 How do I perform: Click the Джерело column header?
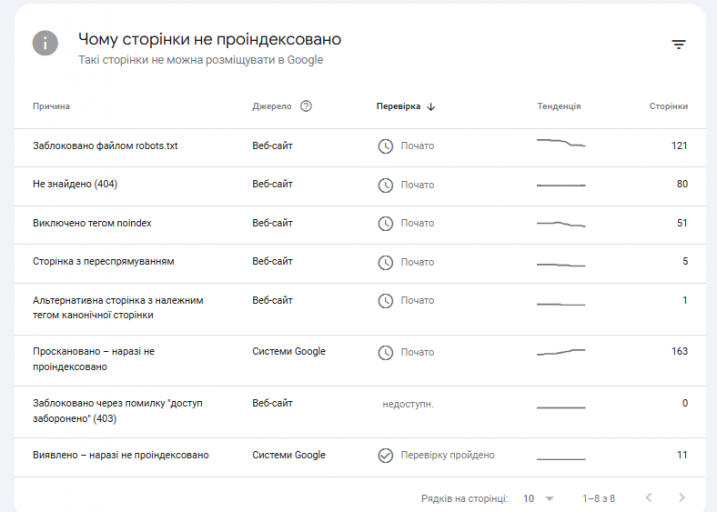[272, 106]
